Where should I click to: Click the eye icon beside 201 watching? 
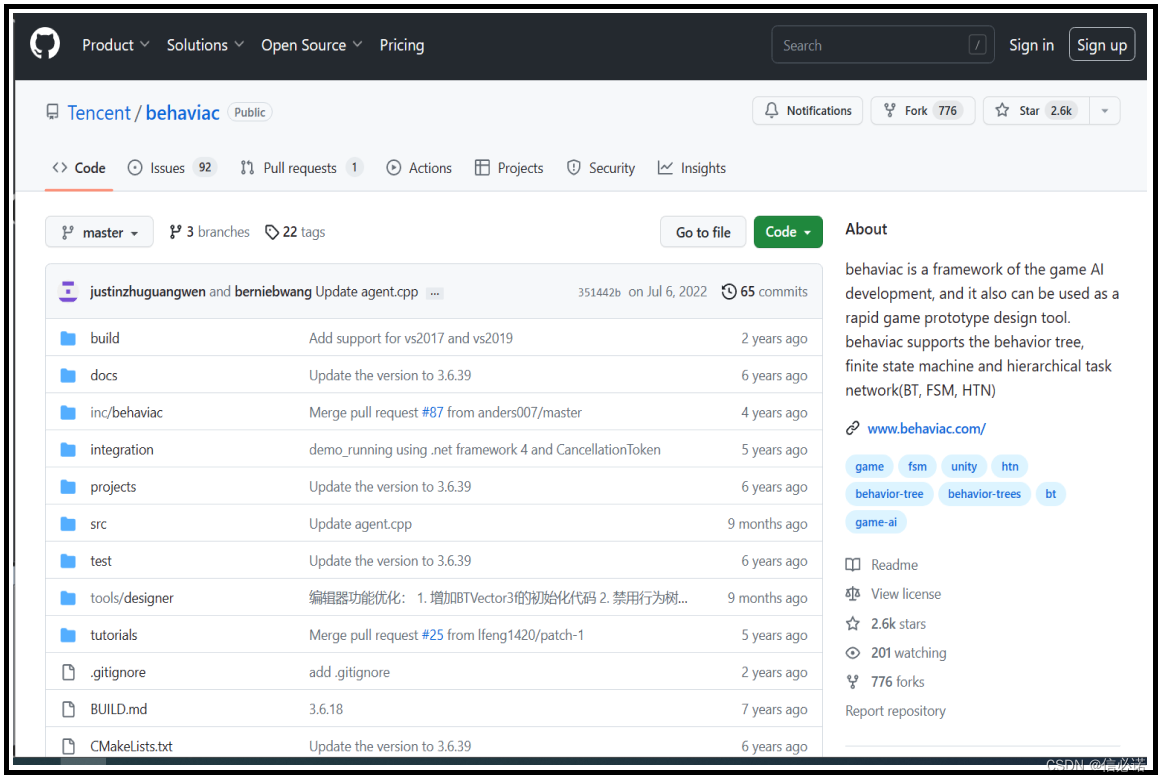853,653
